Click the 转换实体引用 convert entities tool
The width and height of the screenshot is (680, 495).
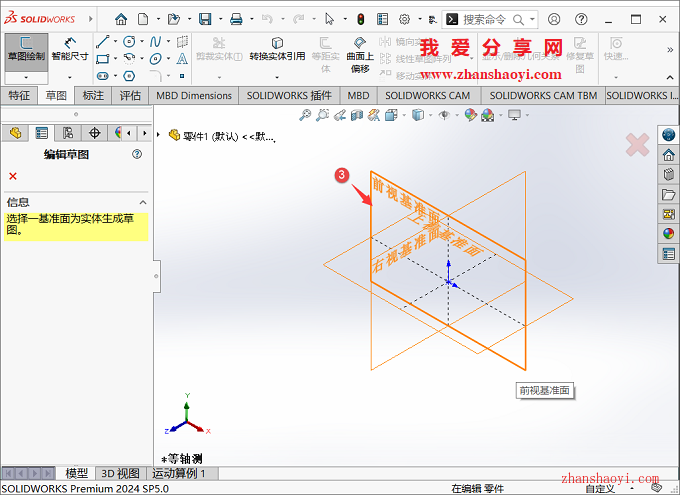277,49
